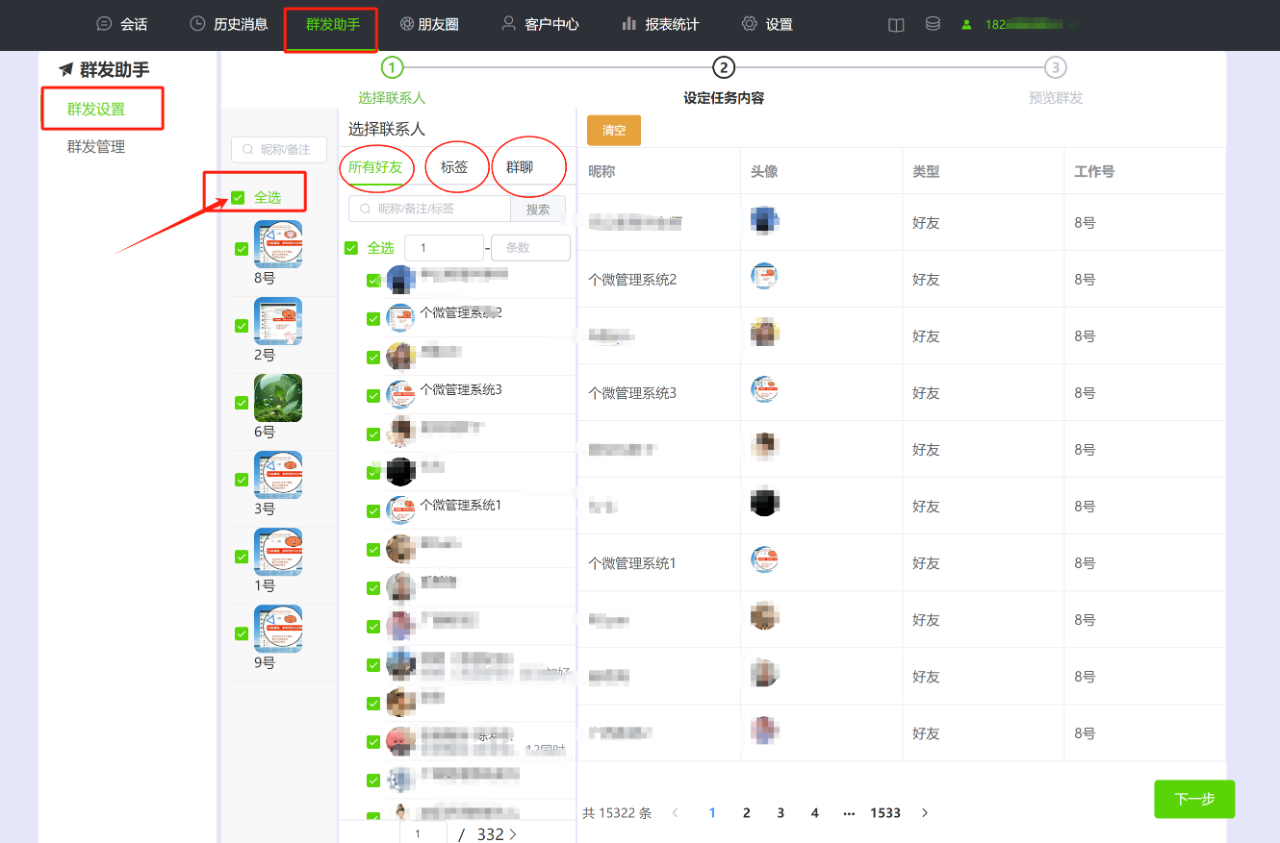Click next contact page arrow beside 332
The width and height of the screenshot is (1280, 843).
[x=513, y=834]
